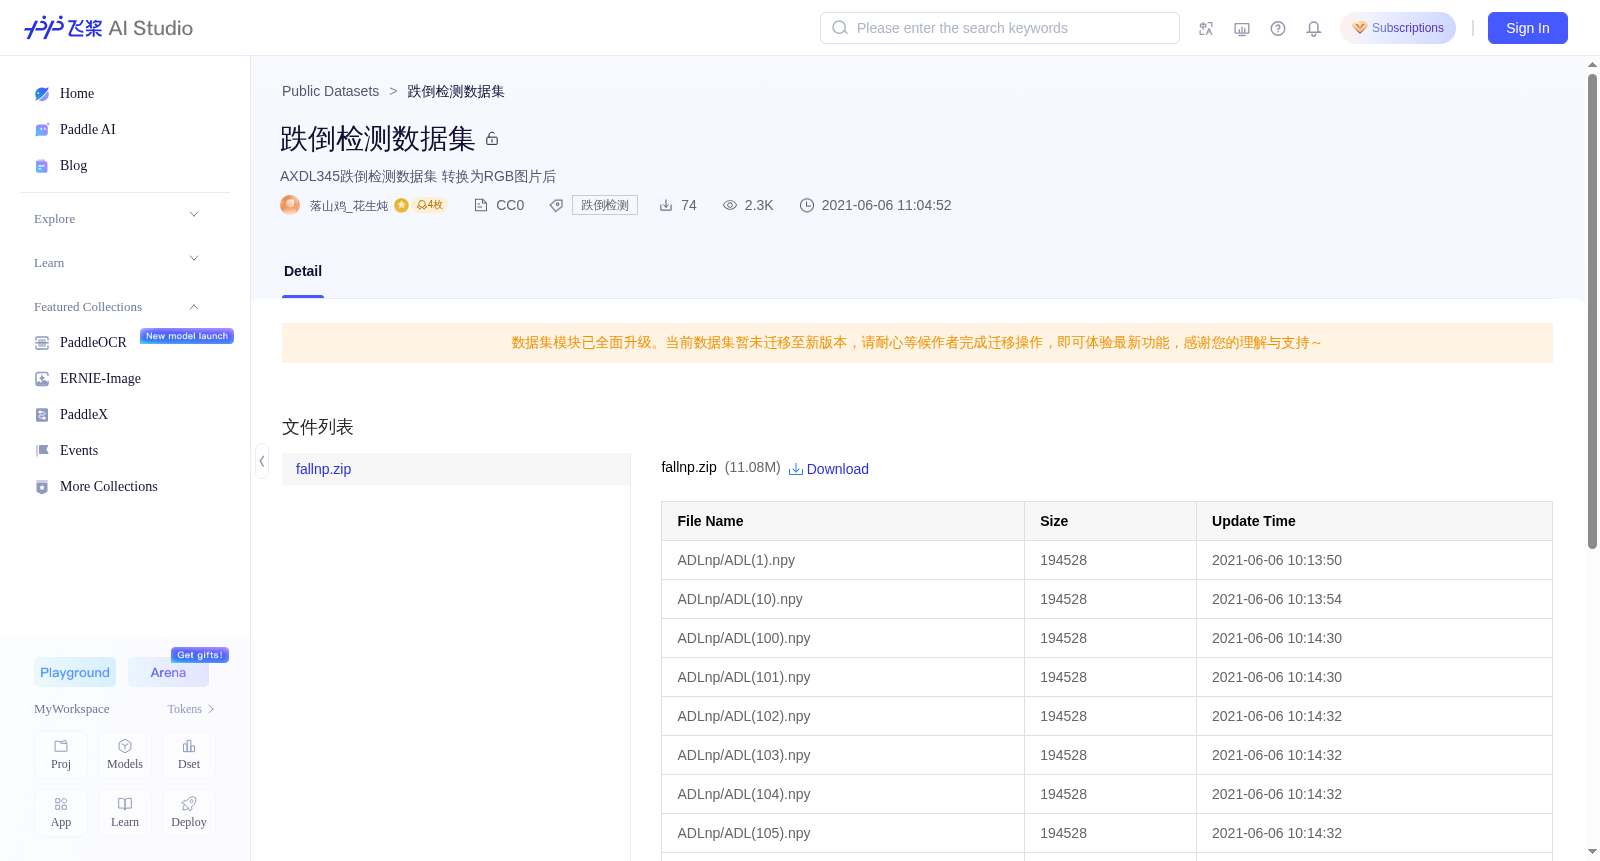Click the New model launch badge
The image size is (1600, 861).
coord(187,336)
